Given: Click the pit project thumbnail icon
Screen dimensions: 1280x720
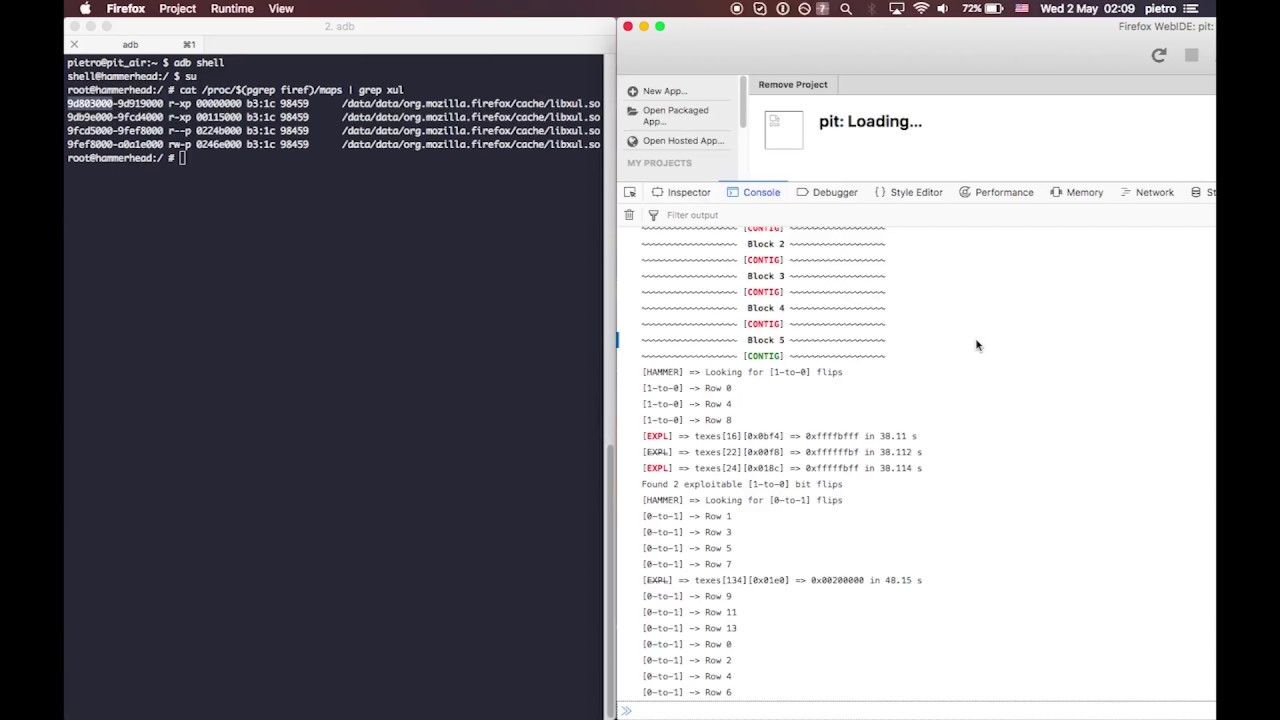Looking at the screenshot, I should click(783, 130).
